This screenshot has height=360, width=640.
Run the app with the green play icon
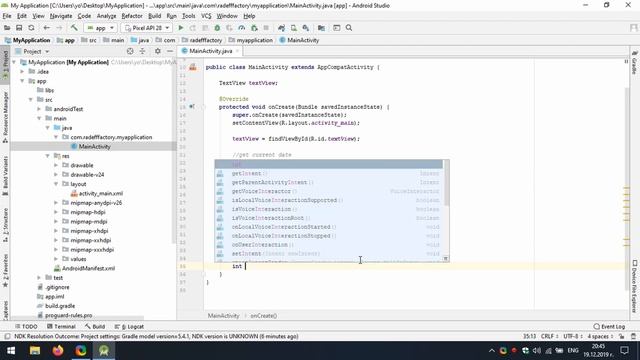pos(180,28)
